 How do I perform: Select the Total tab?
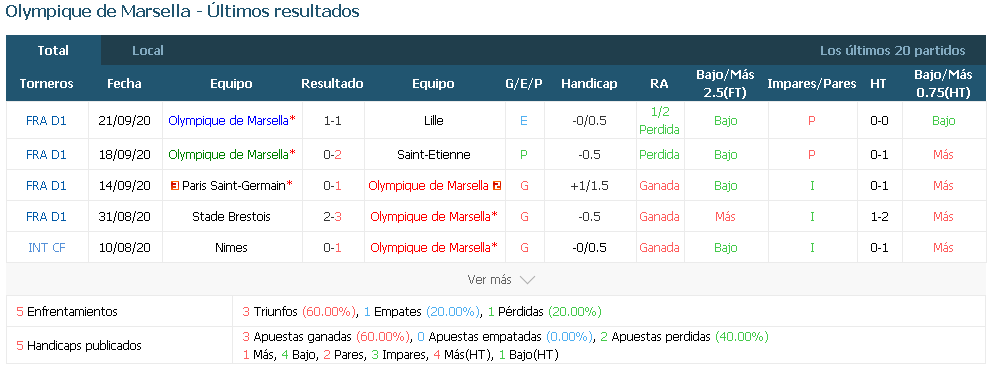pos(53,51)
